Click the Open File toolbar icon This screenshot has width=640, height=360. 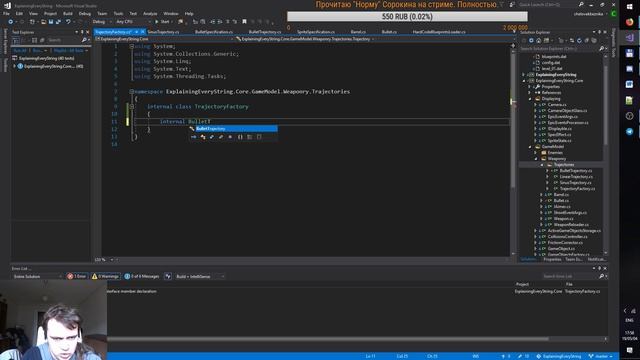pyautogui.click(x=43, y=22)
